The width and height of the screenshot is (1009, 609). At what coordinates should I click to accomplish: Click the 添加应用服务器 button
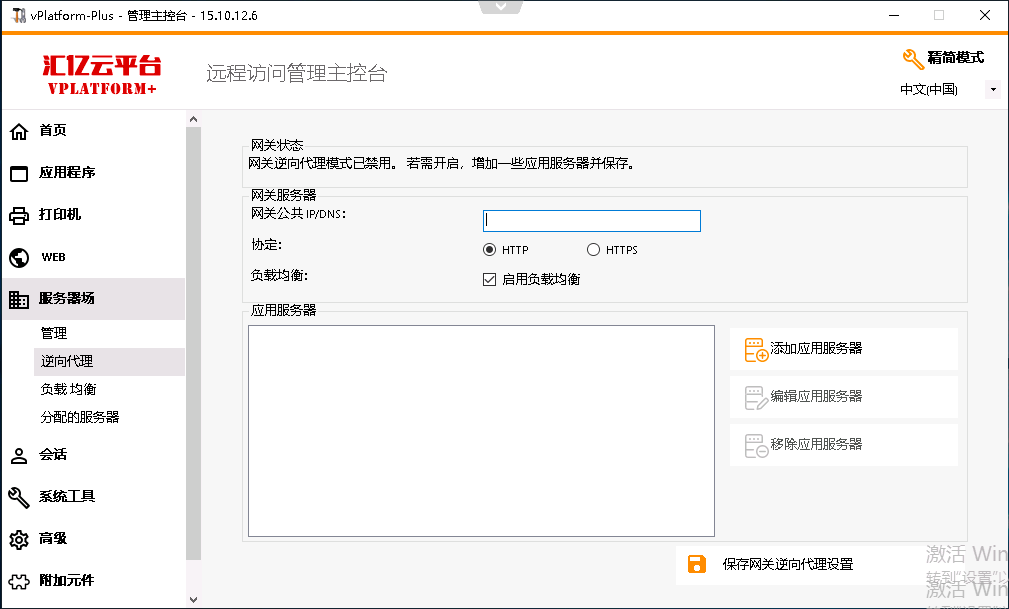pyautogui.click(x=843, y=349)
